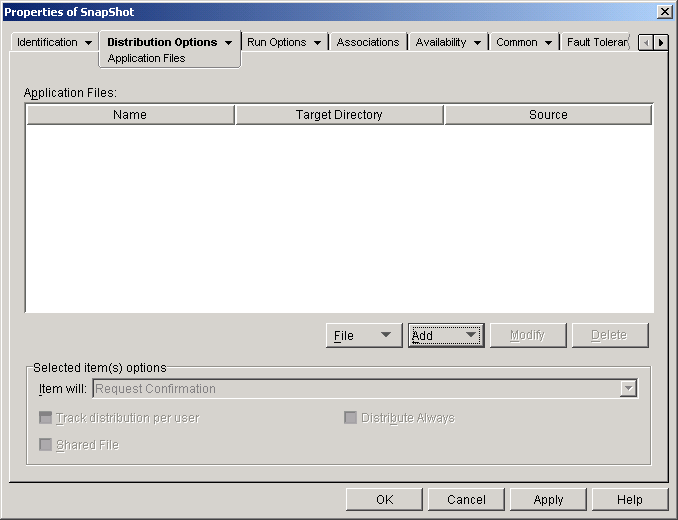Open Help for this dialog

pos(630,500)
